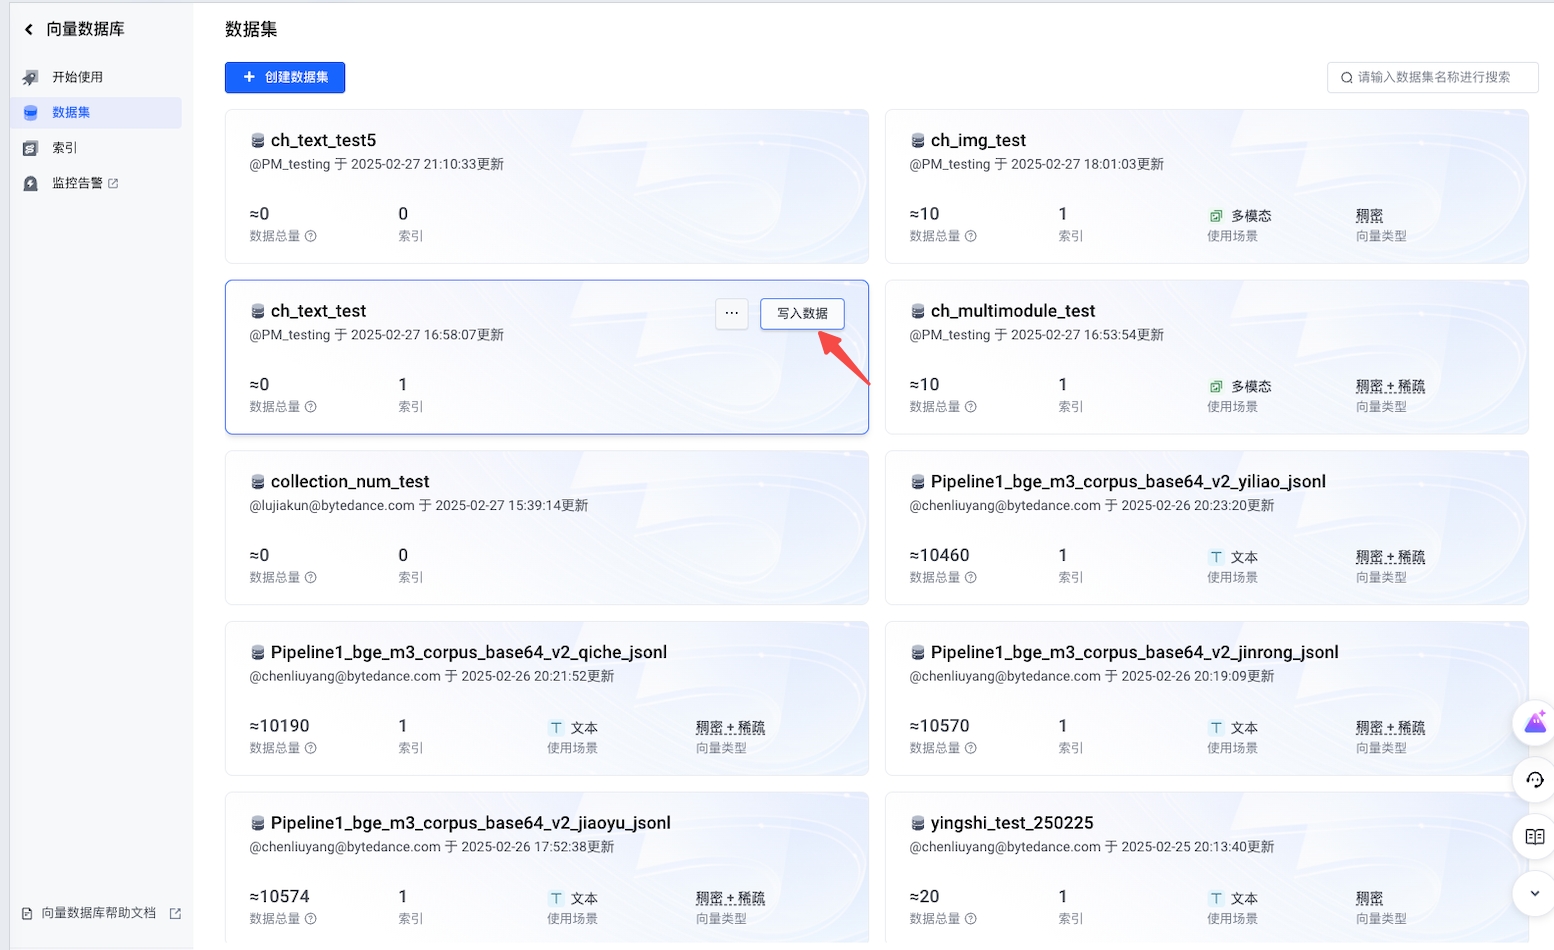Open the ch_multimodule_test dataset card

1013,311
